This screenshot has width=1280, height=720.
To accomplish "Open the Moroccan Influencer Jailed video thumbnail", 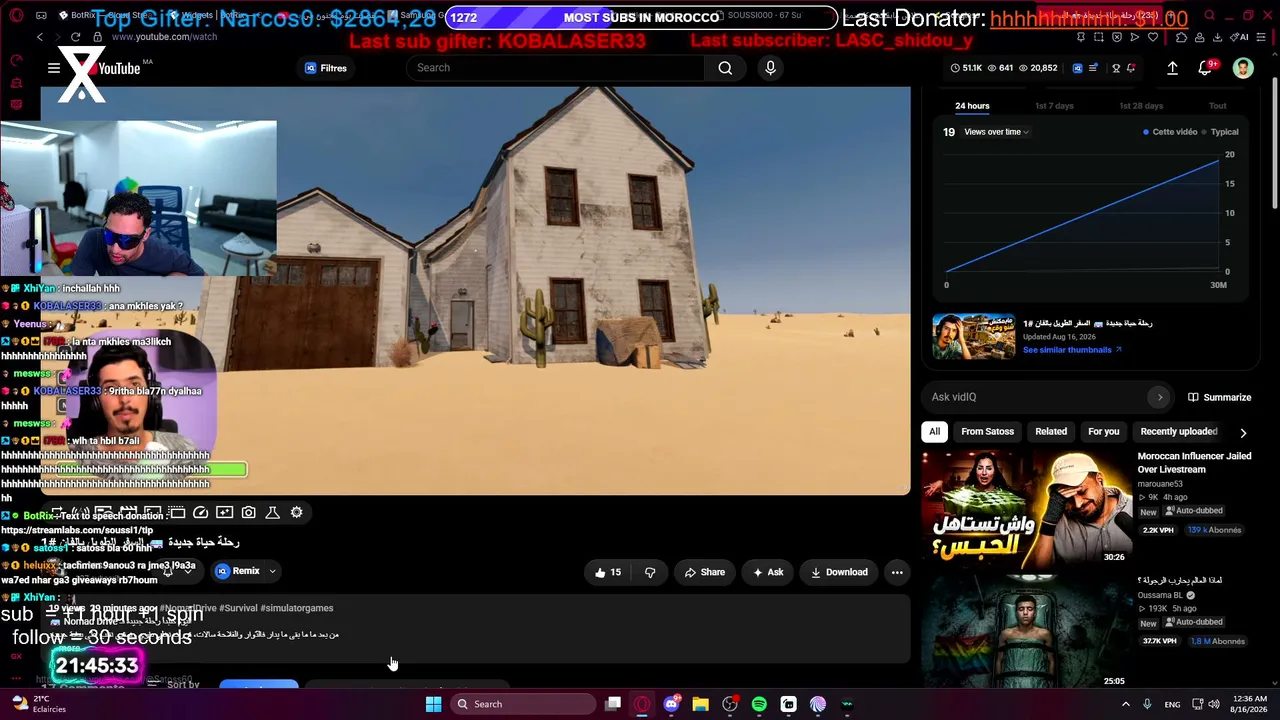I will (1025, 509).
